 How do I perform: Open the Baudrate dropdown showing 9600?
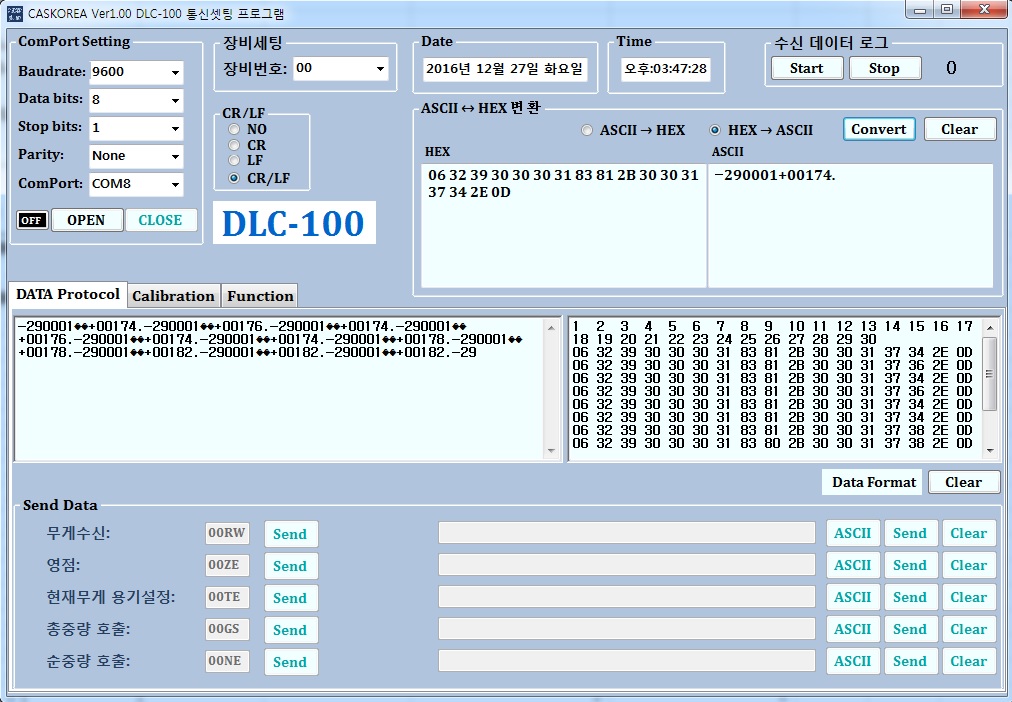[x=136, y=72]
